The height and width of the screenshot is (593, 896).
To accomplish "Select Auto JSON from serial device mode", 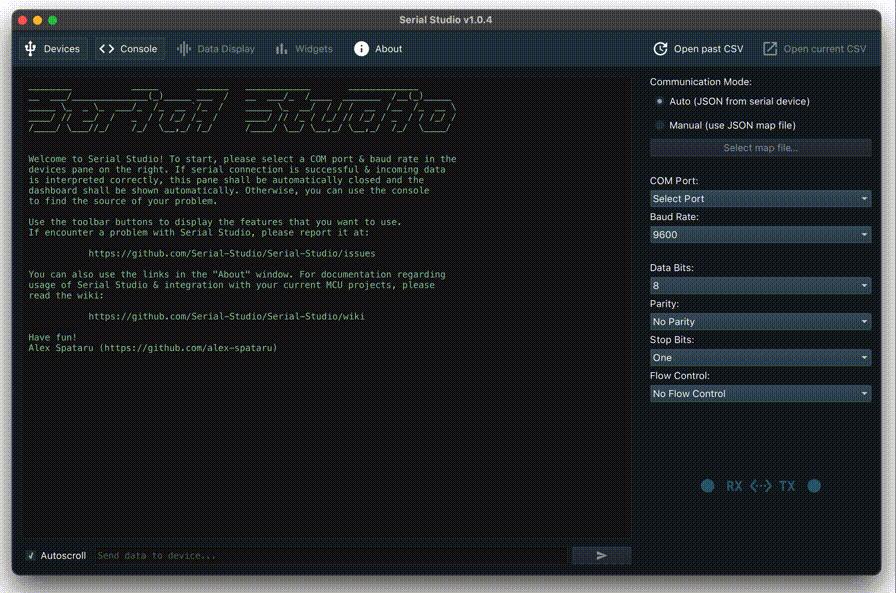I will pyautogui.click(x=659, y=101).
